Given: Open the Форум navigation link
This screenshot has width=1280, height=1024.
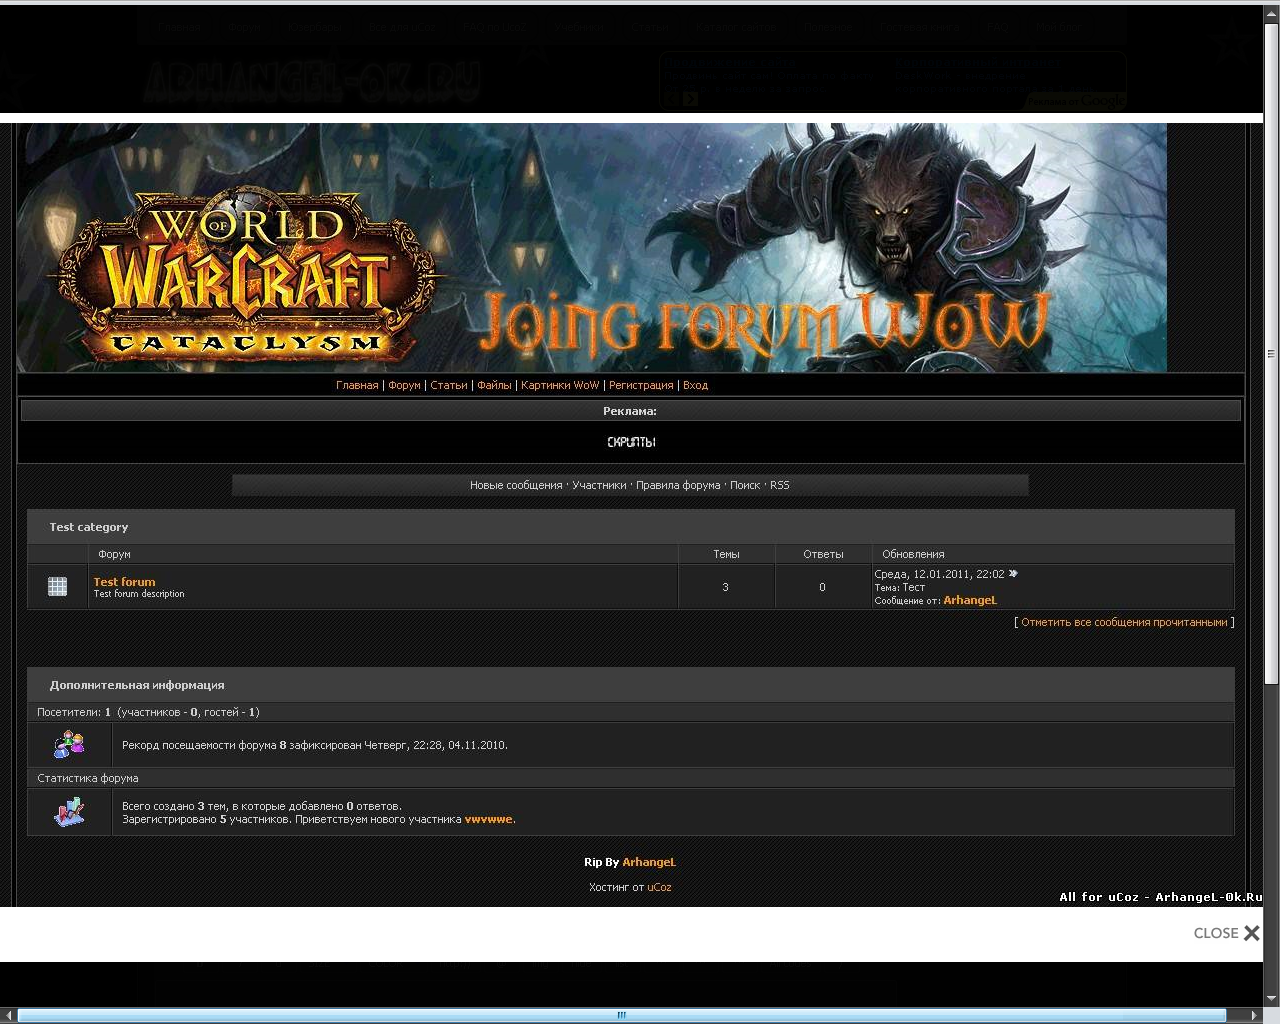Looking at the screenshot, I should pos(404,385).
